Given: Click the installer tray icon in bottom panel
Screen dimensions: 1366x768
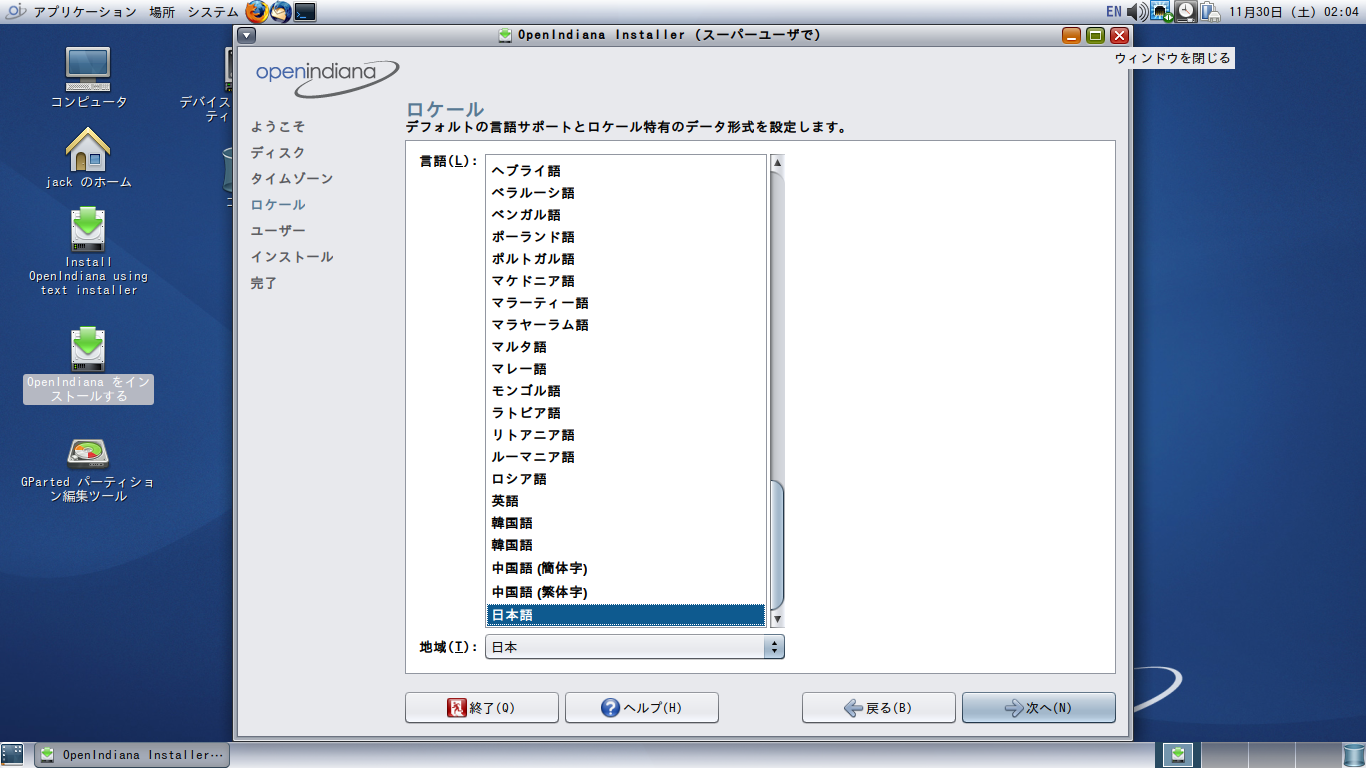Looking at the screenshot, I should click(x=1178, y=754).
